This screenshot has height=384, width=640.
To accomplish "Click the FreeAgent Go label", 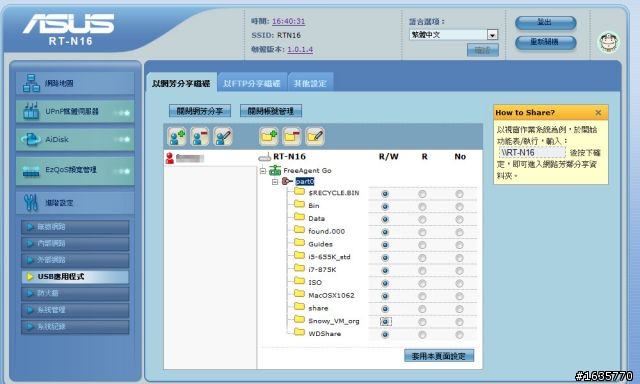I will (x=307, y=171).
